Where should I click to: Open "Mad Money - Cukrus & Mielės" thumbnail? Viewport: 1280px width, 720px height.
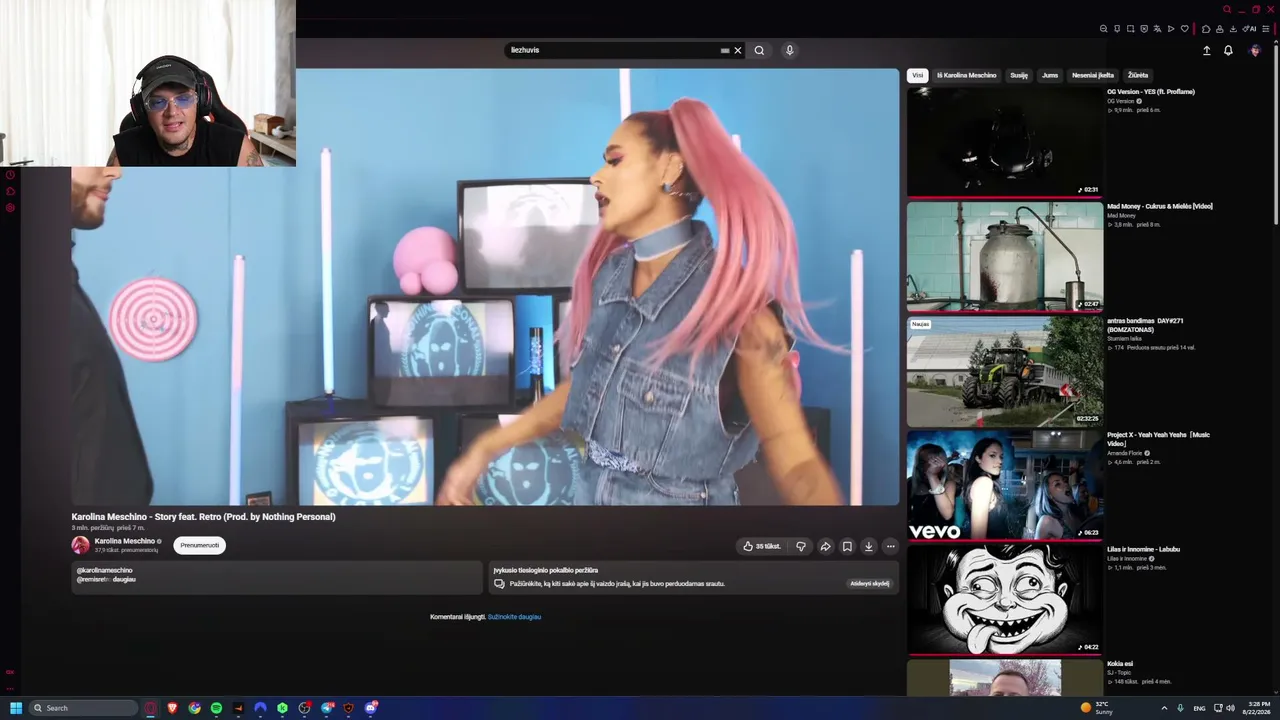pos(1004,256)
